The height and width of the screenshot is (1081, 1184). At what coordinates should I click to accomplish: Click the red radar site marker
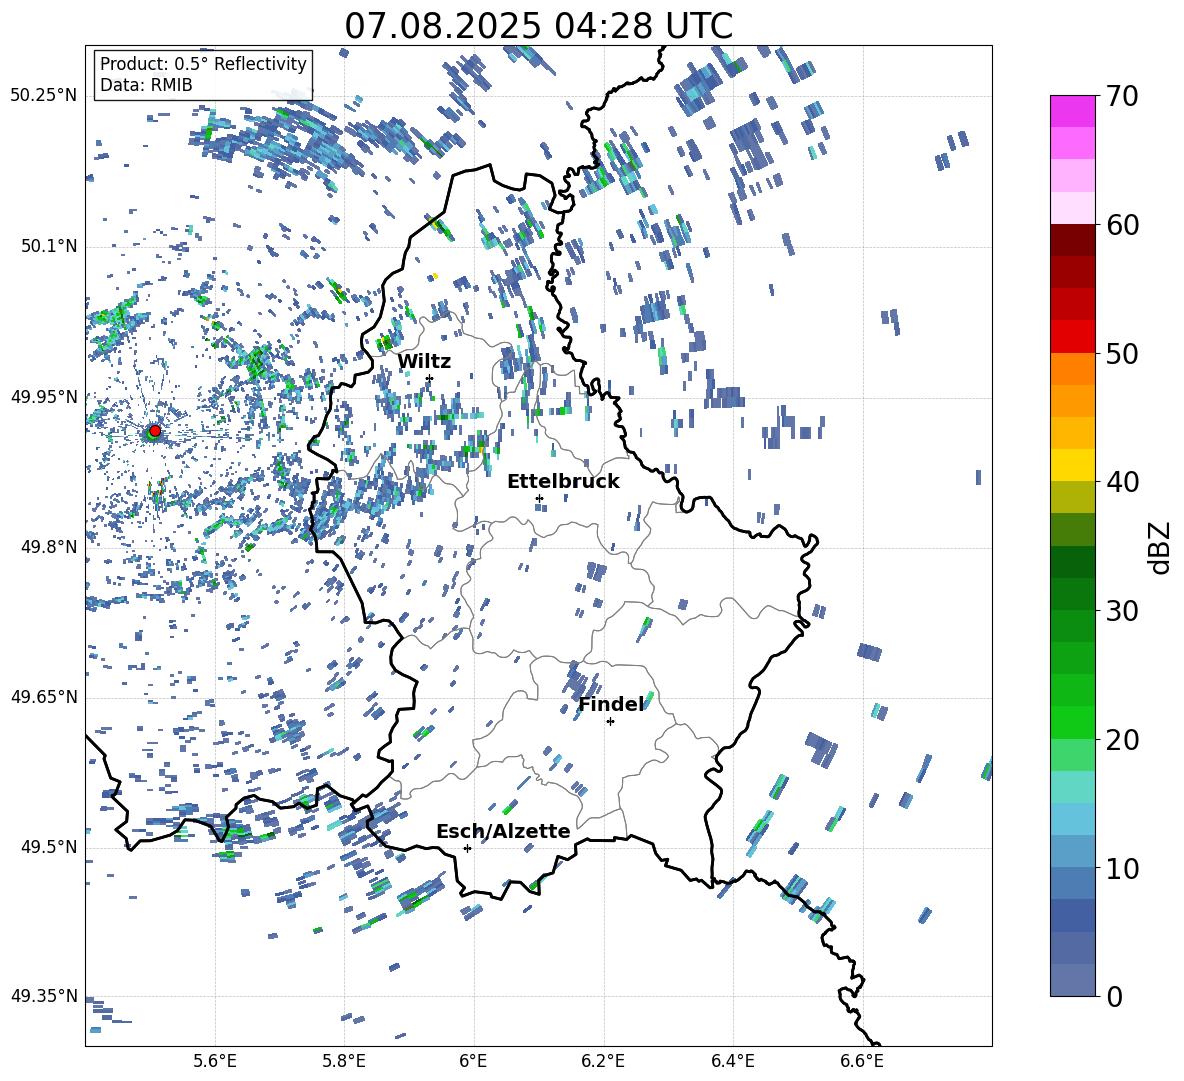pos(155,431)
